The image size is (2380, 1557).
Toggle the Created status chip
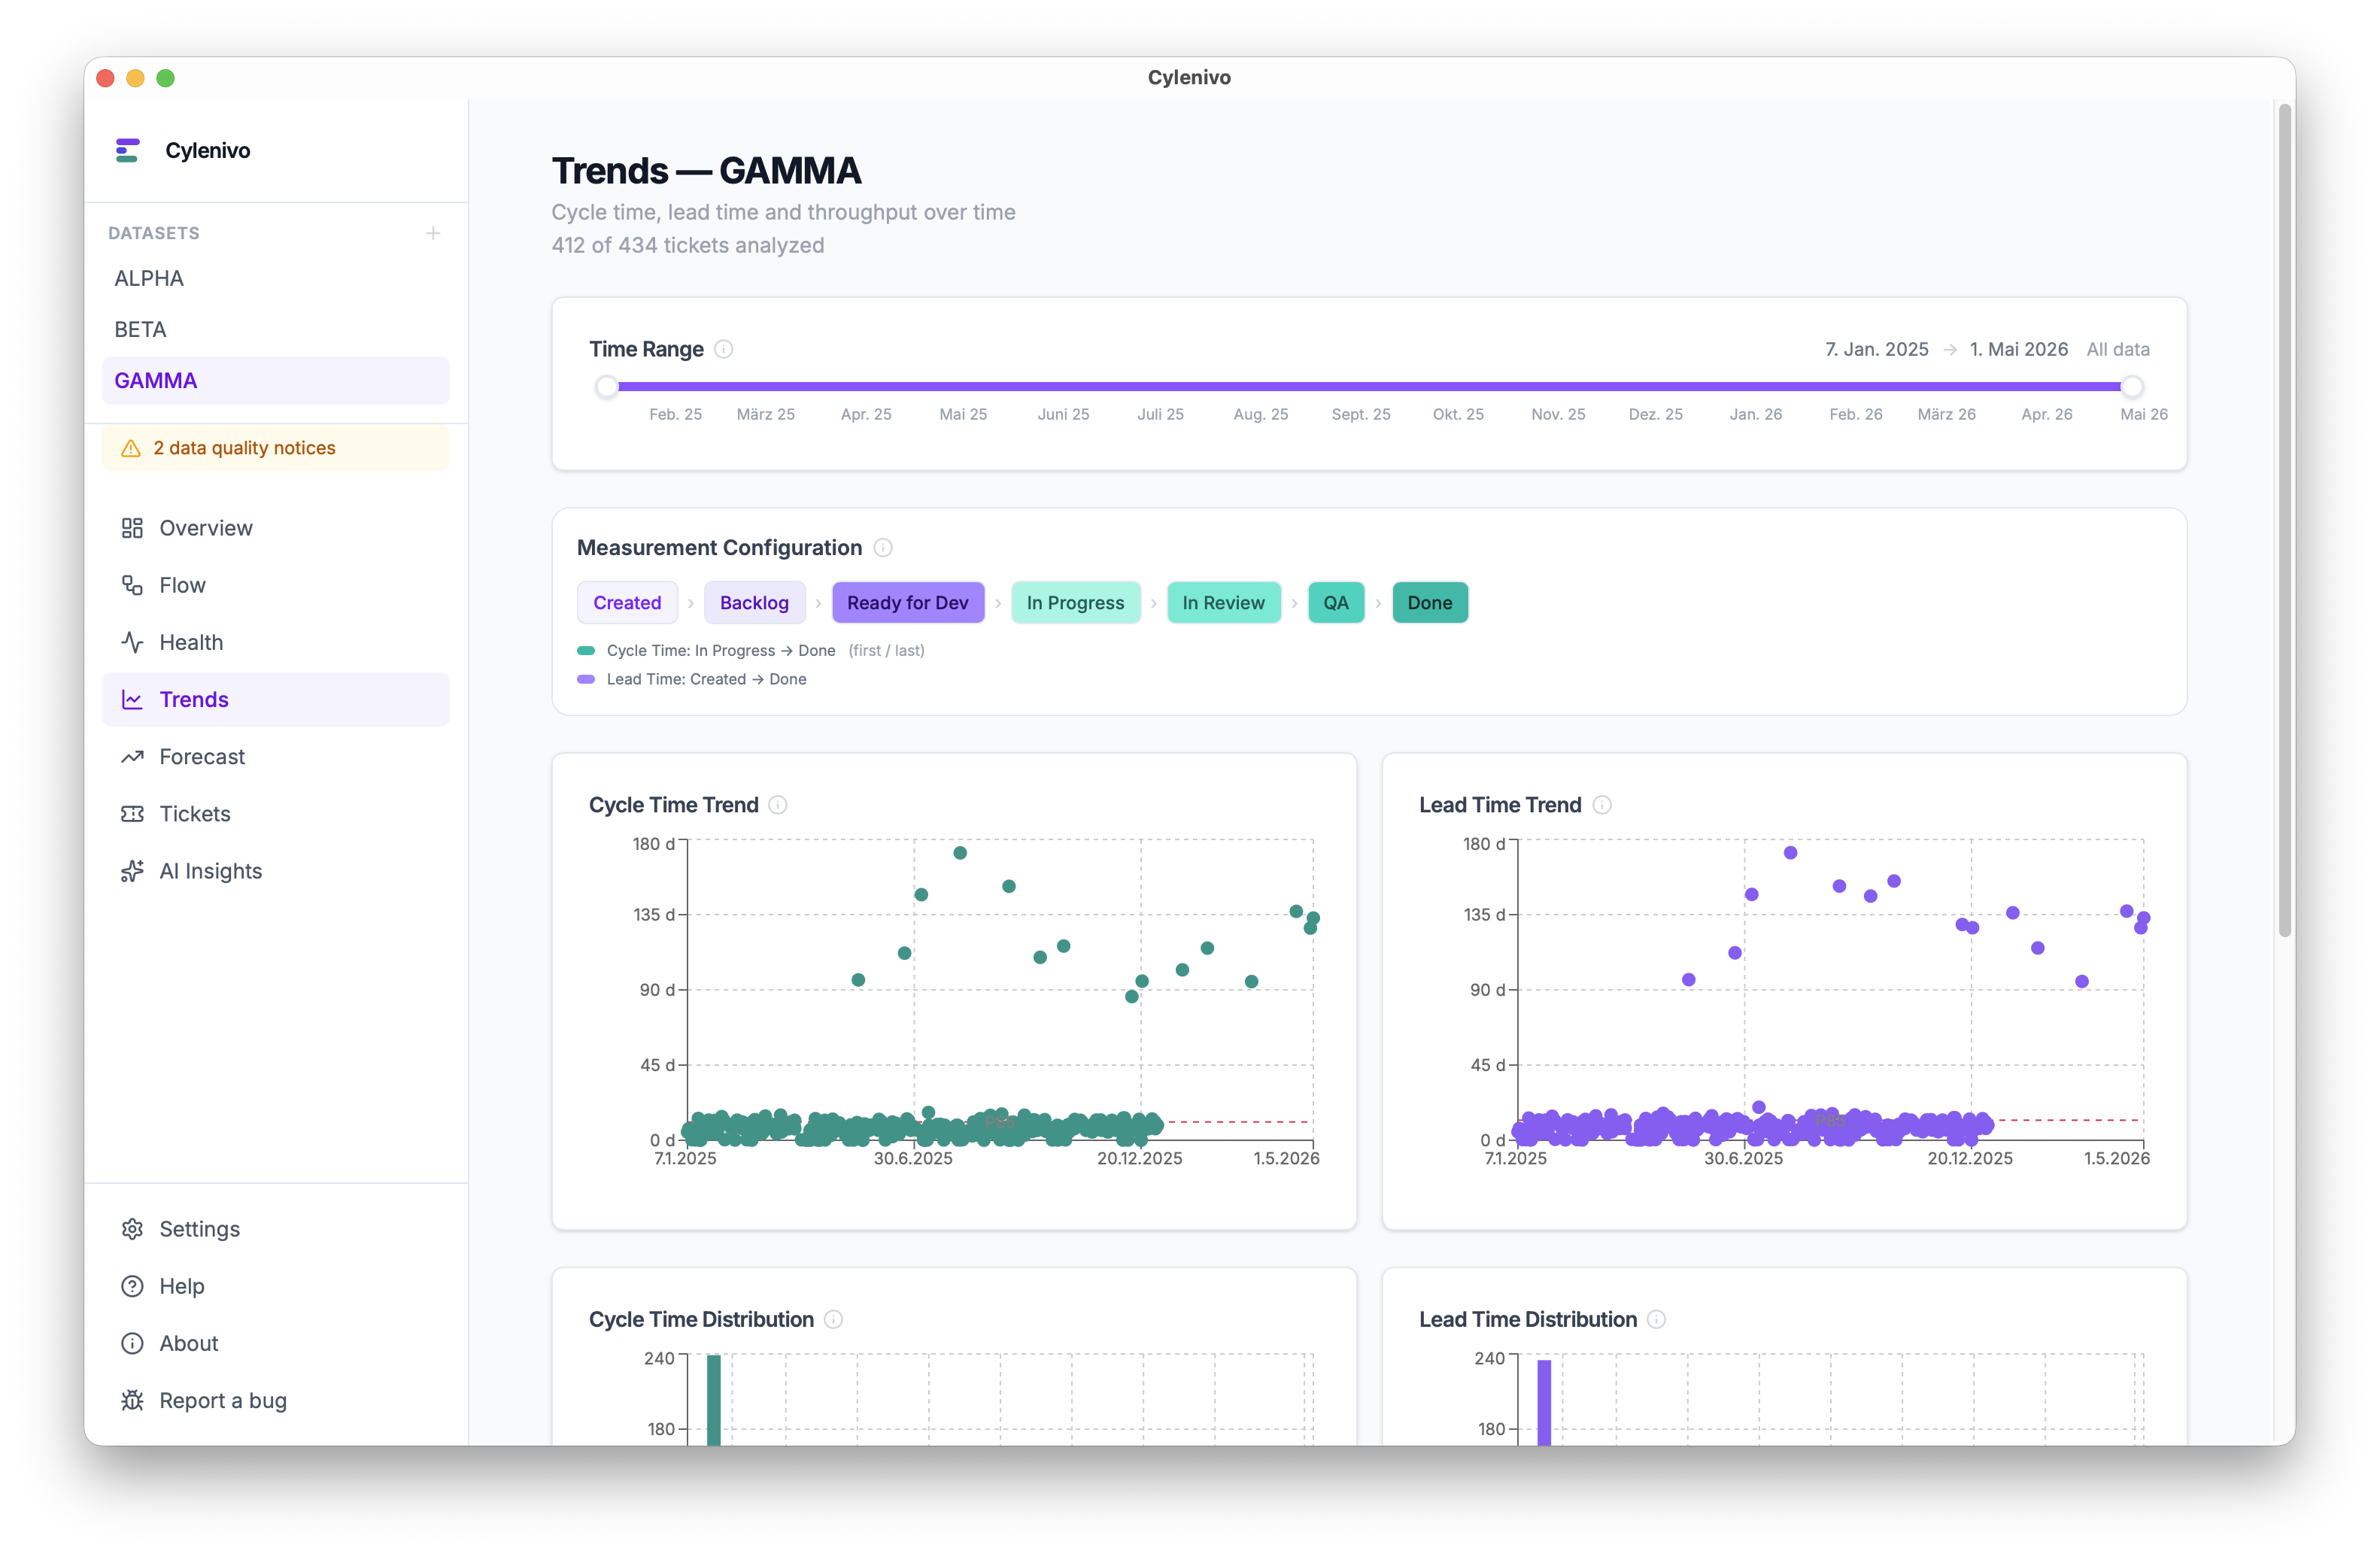pos(627,603)
